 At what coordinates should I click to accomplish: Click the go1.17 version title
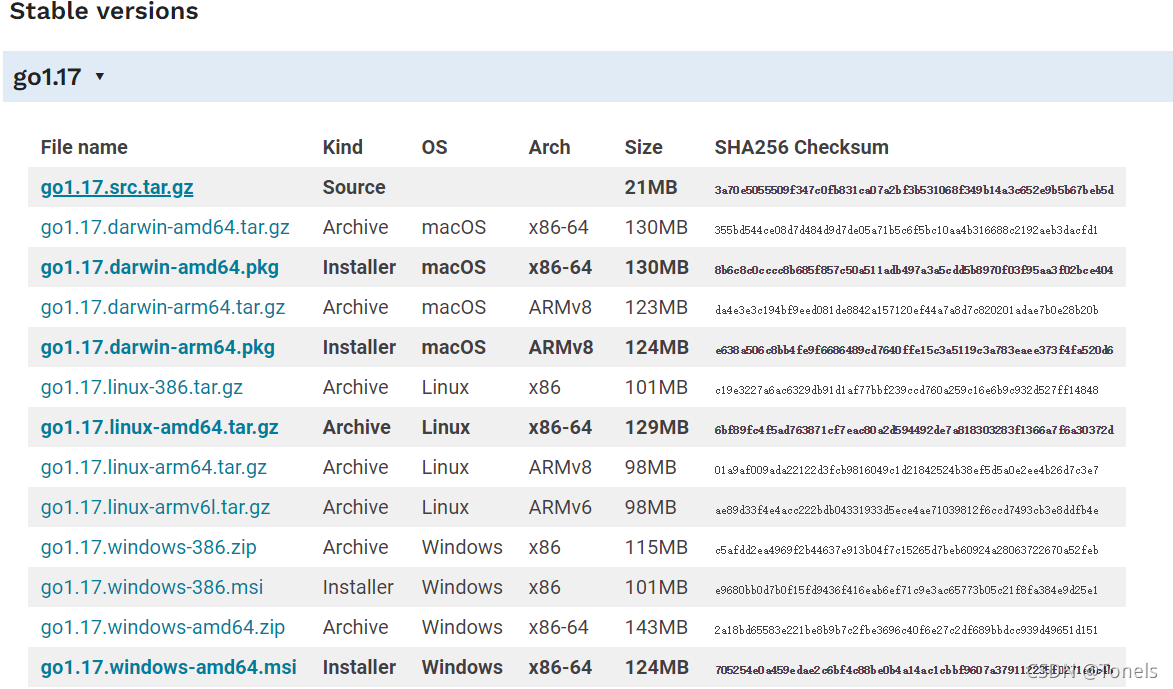pyautogui.click(x=47, y=77)
